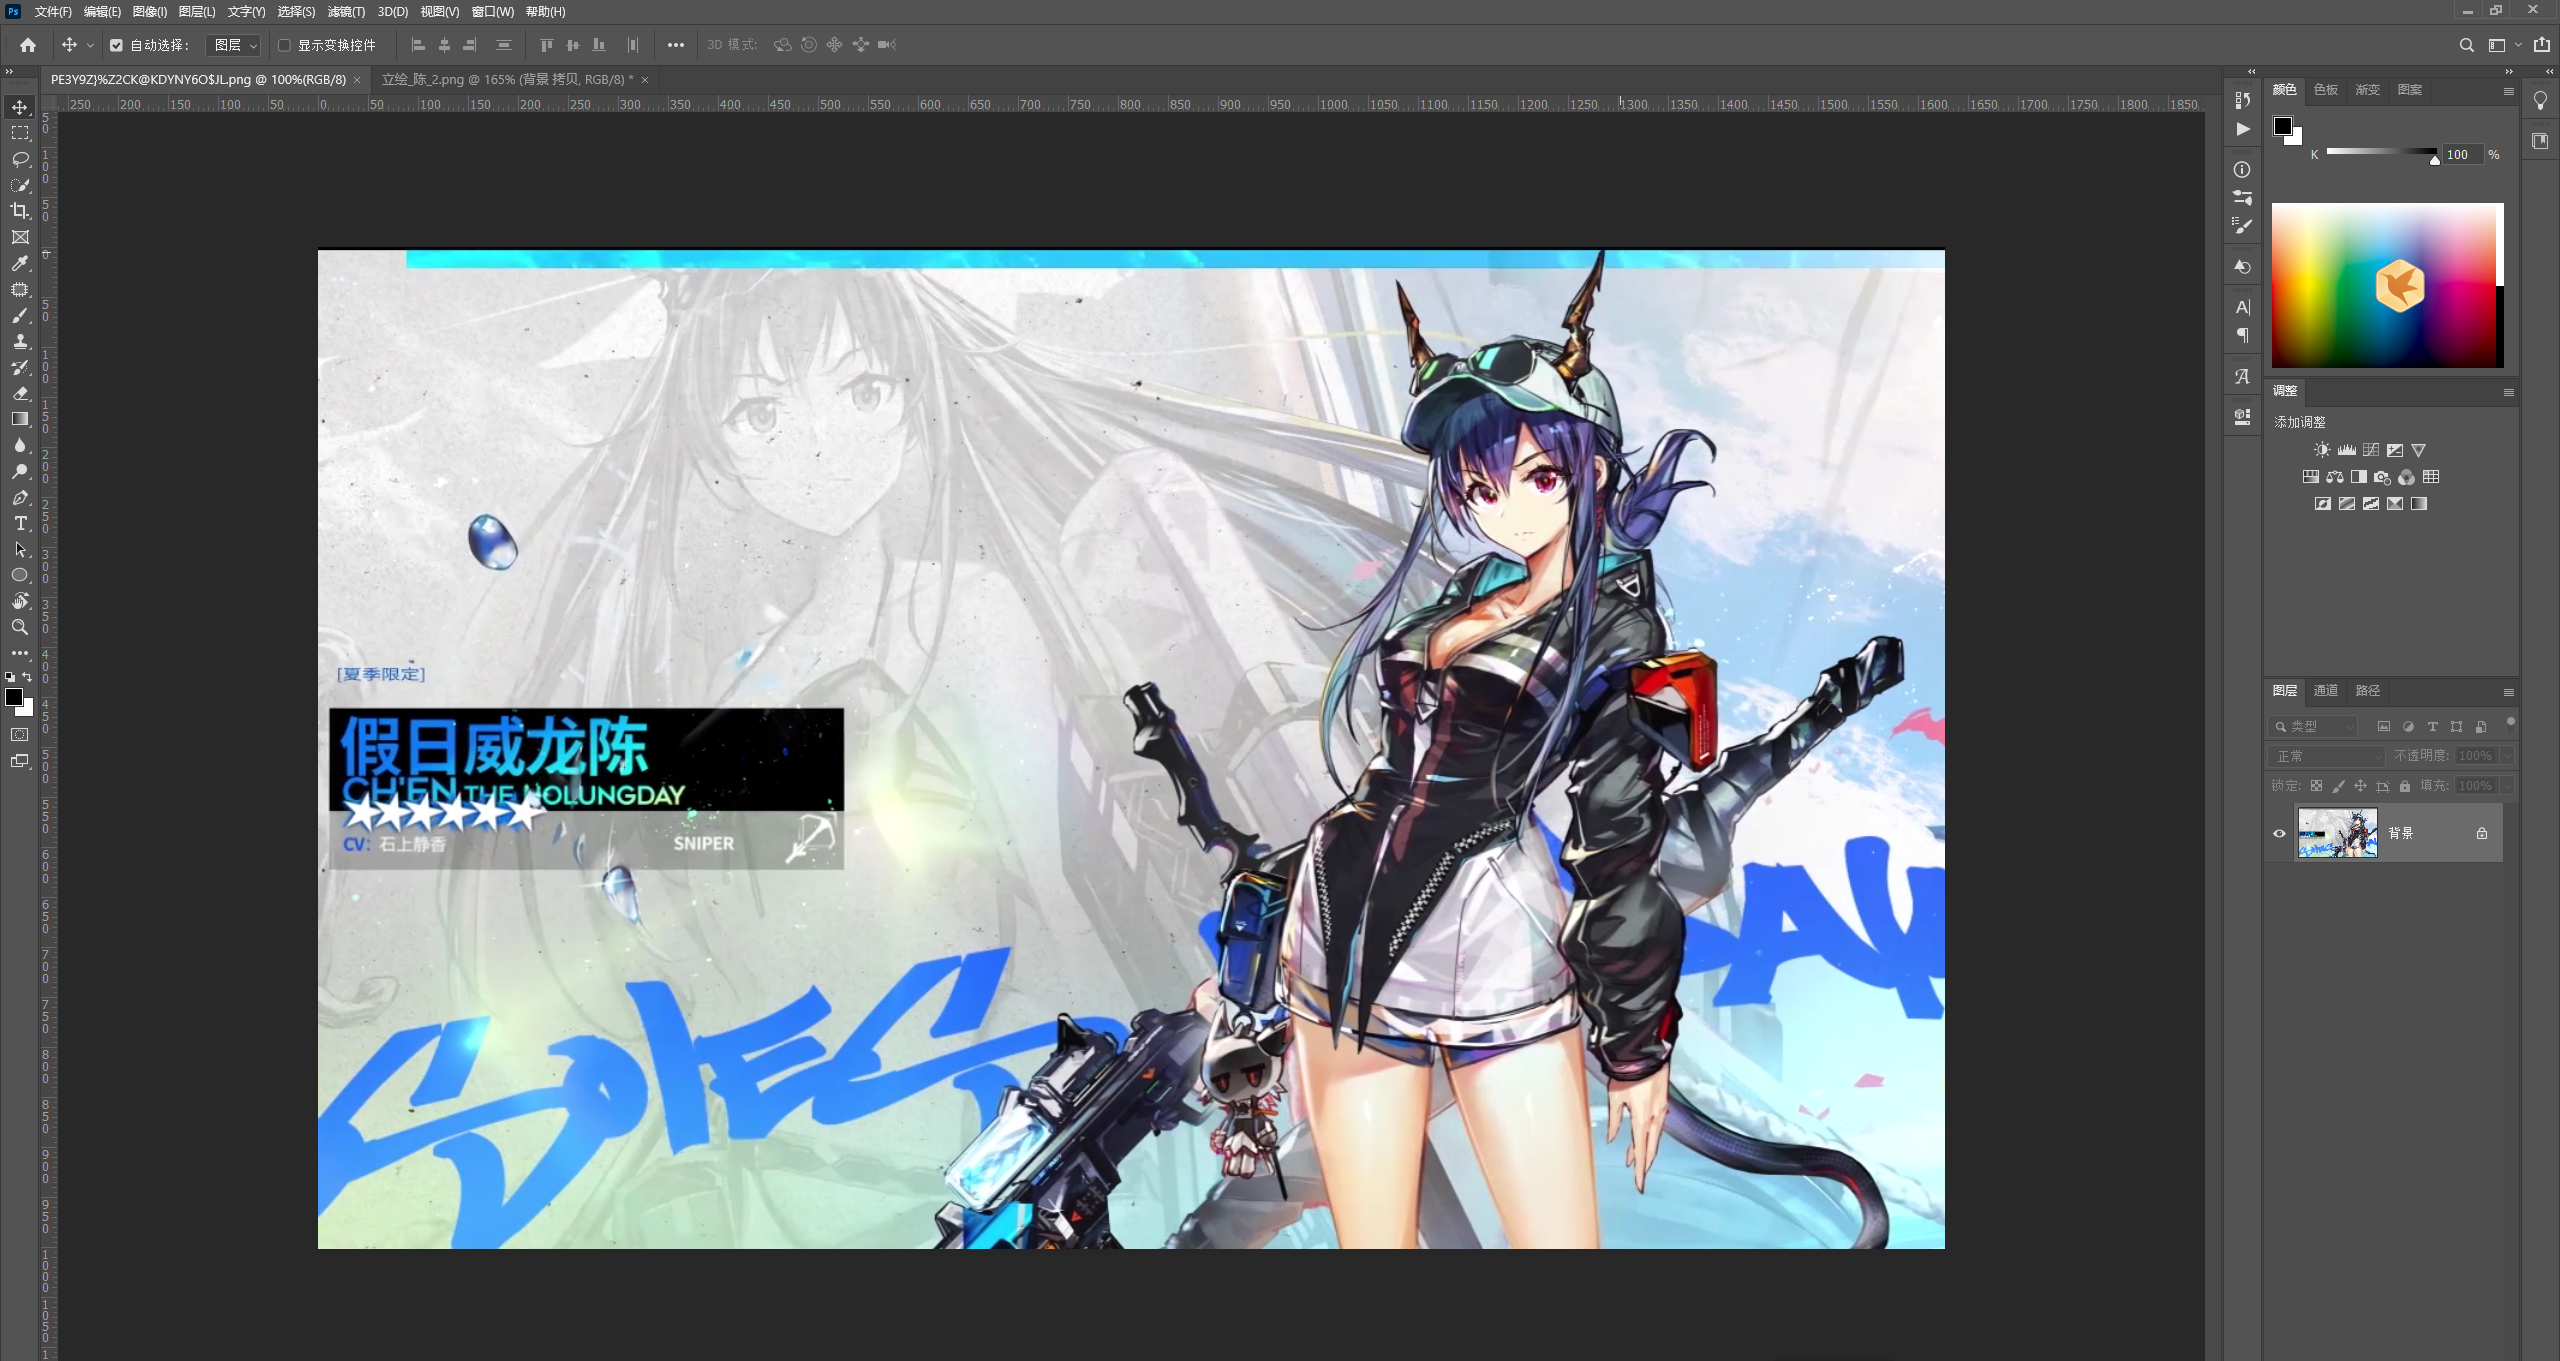
Task: Open the Layers panel flyout menu
Action: [2508, 692]
